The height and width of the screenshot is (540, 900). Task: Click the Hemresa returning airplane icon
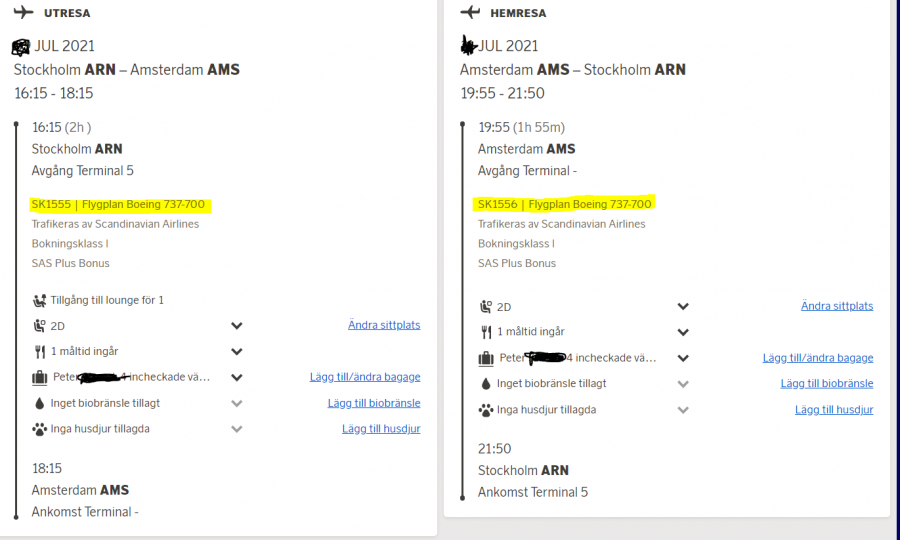pyautogui.click(x=470, y=12)
